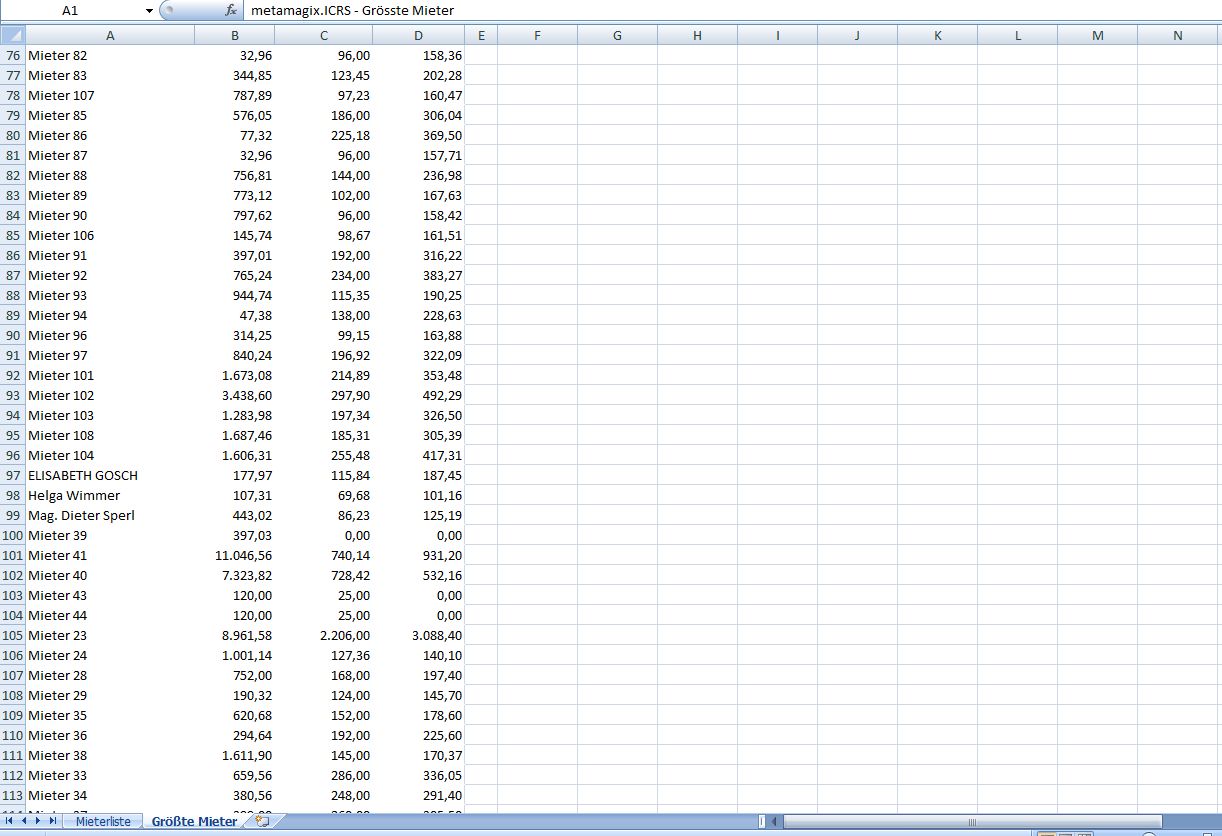
Task: Click value '2.206,00' in column C
Action: tap(345, 635)
